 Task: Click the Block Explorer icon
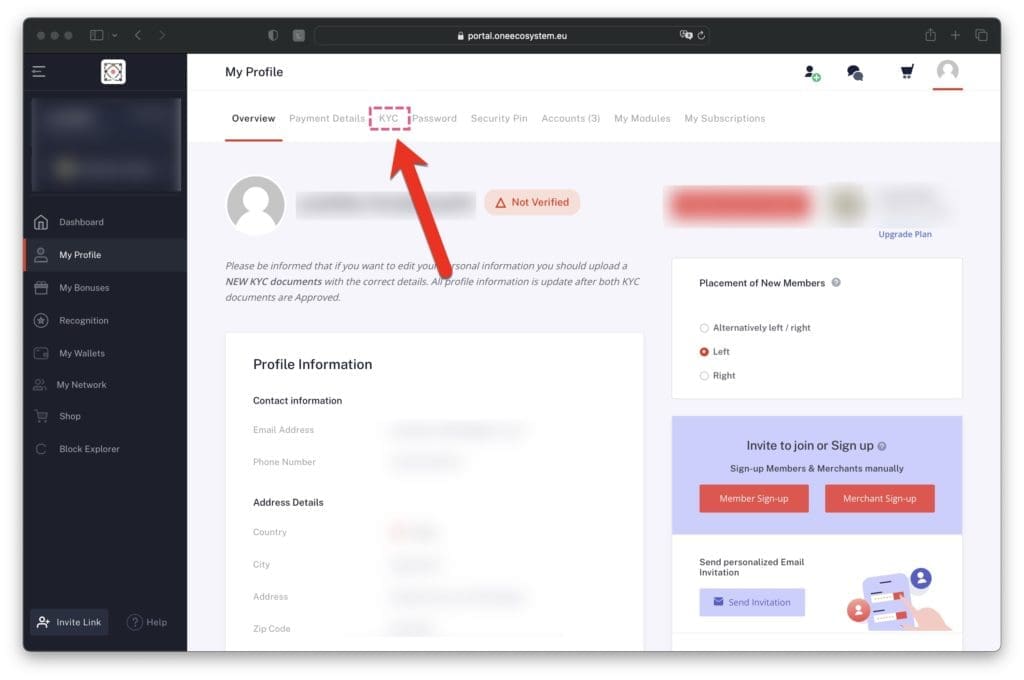(x=40, y=449)
